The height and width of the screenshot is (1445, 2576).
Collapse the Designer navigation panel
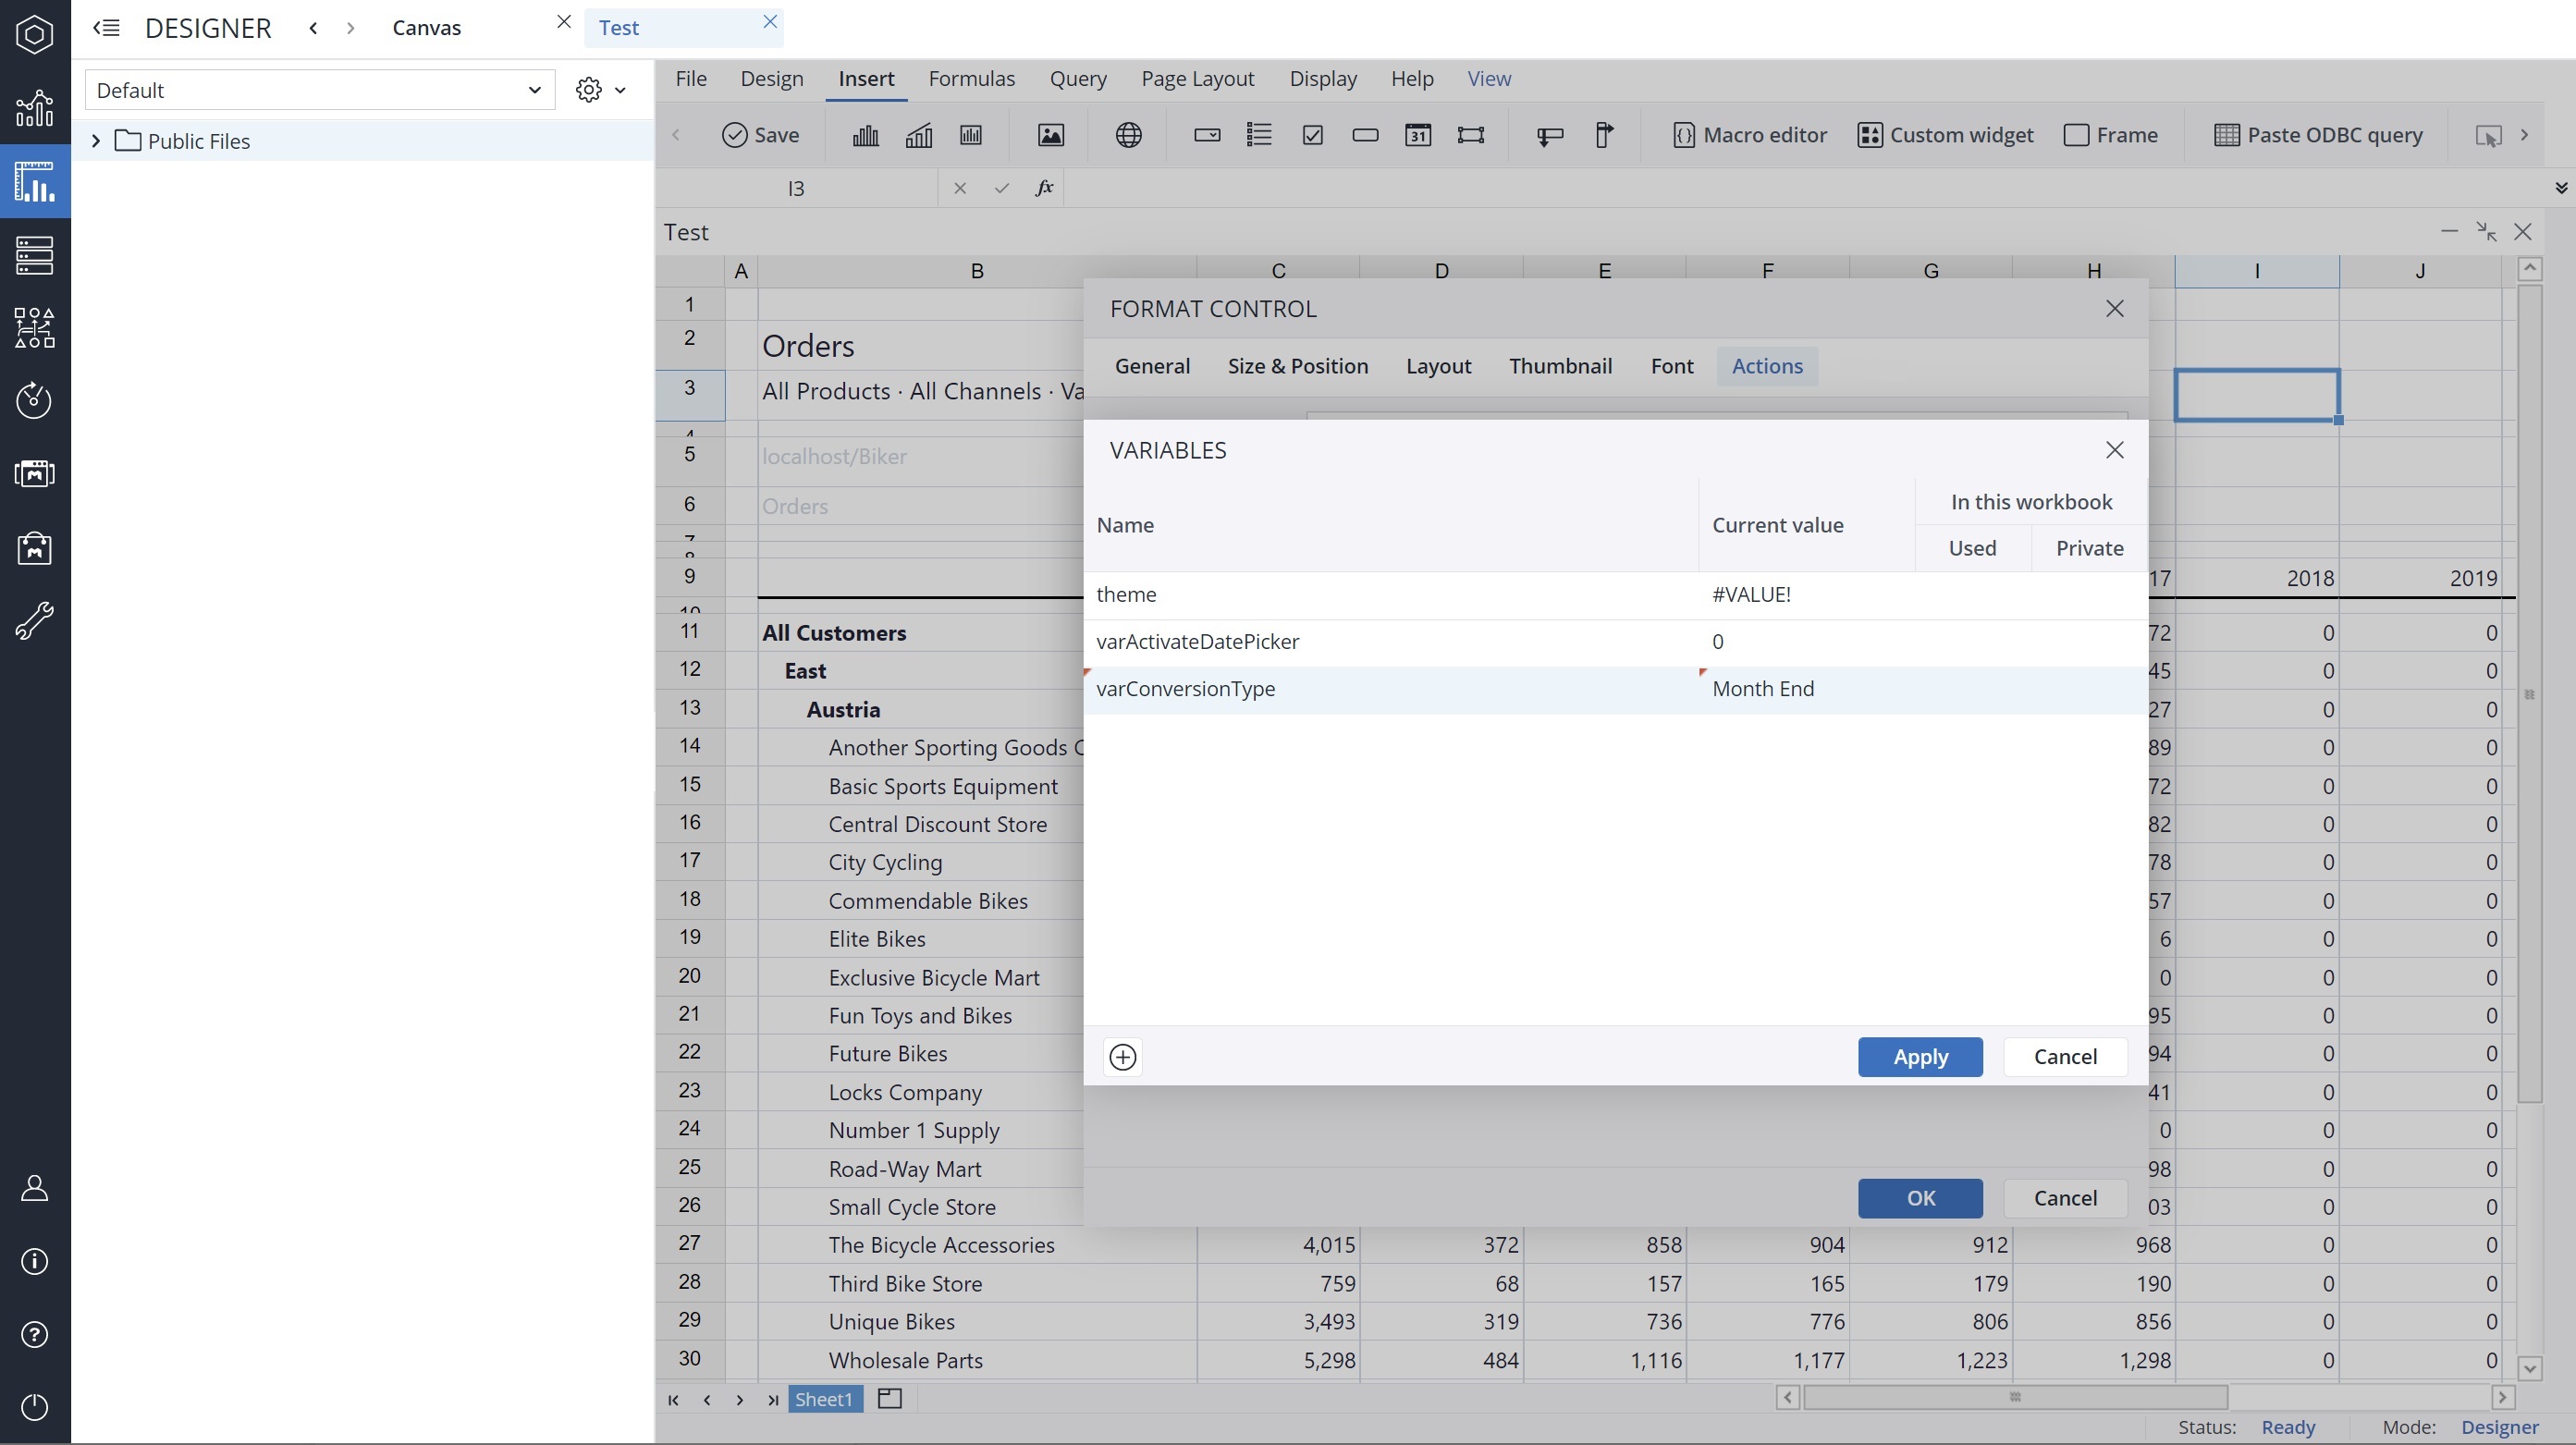pos(106,28)
